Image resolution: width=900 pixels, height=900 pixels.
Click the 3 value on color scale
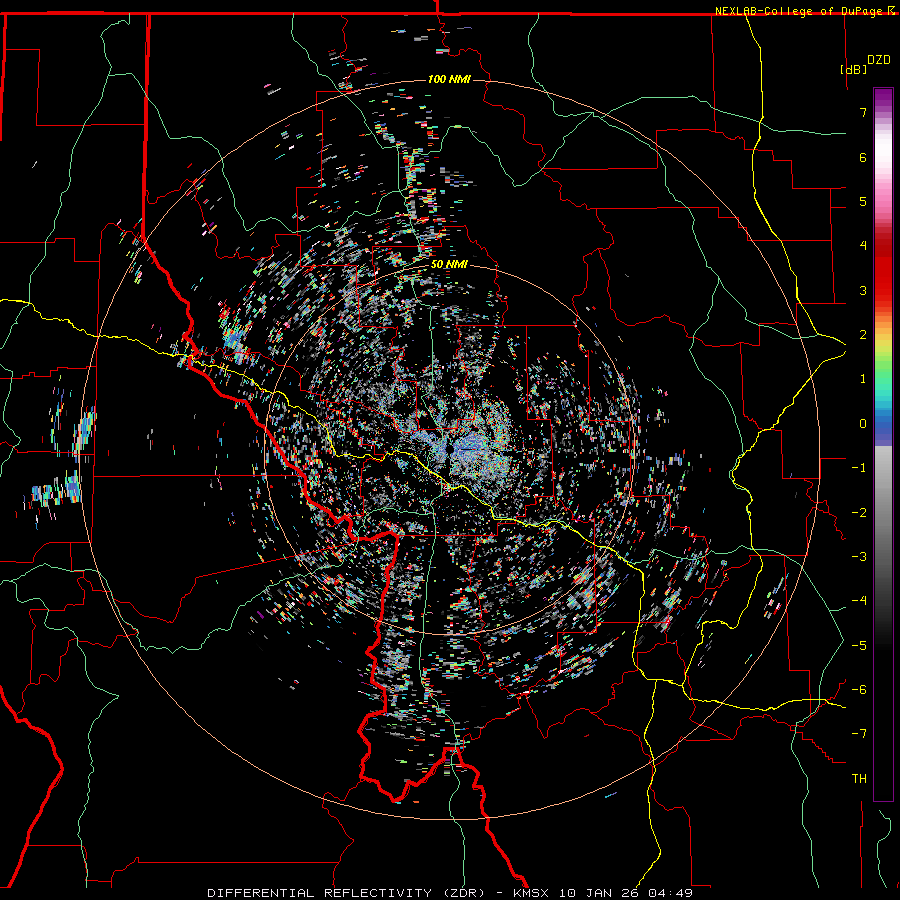tap(863, 290)
